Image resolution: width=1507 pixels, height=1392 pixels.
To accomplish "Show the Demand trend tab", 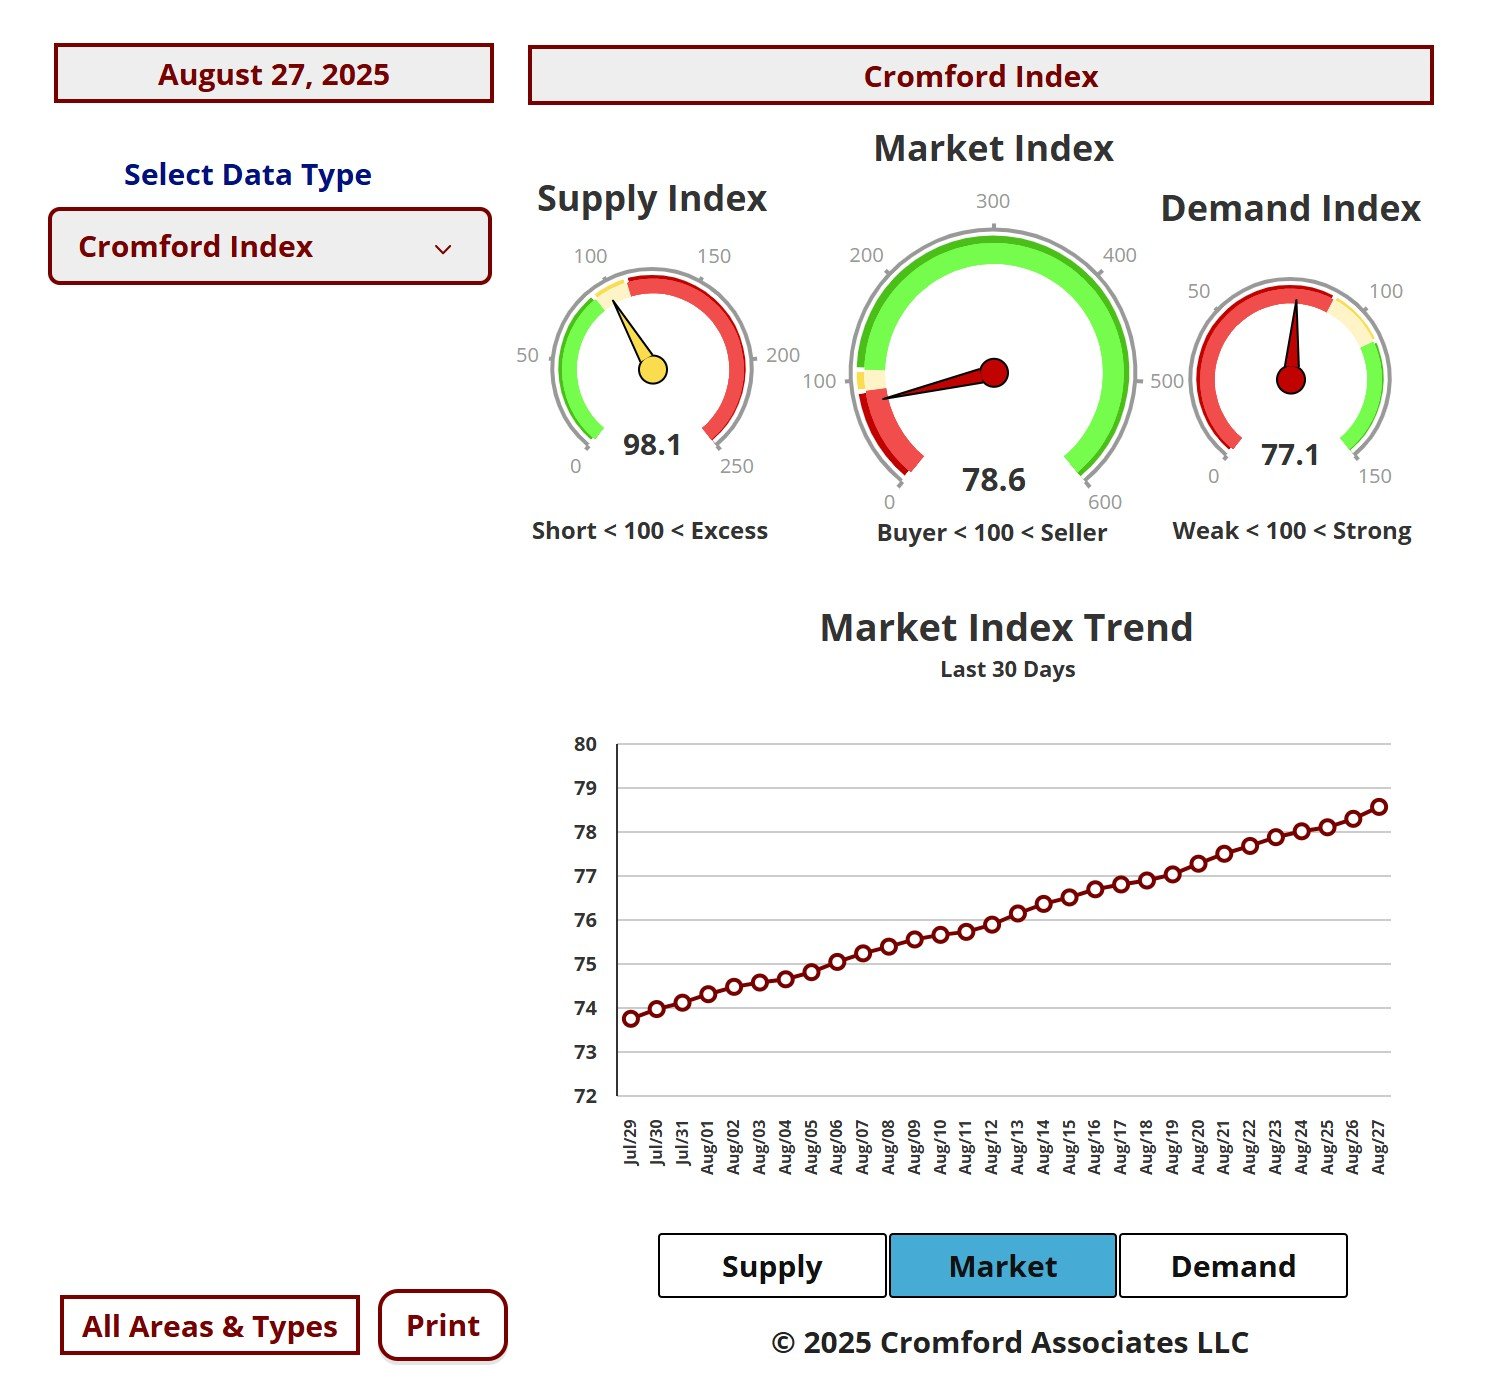I will 1233,1266.
